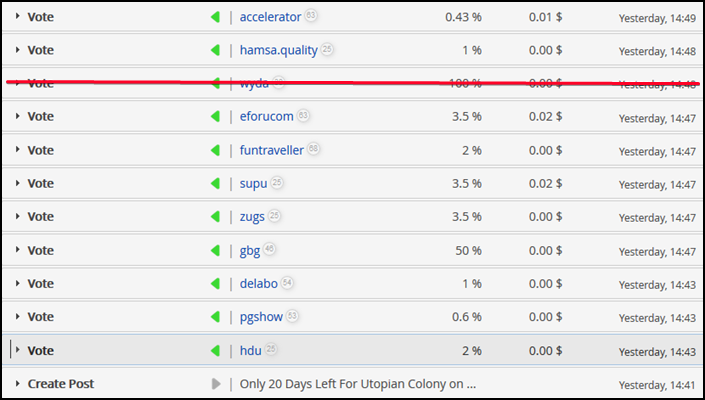
Task: Click gray arrow on Create Post row
Action: point(214,383)
